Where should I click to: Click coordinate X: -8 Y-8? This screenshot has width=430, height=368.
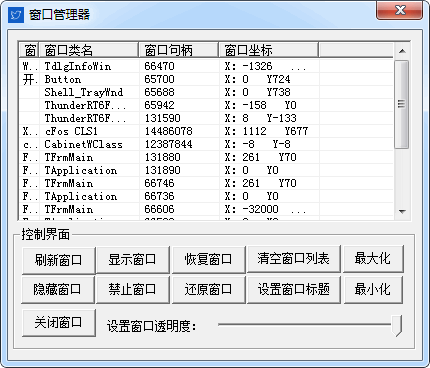tap(258, 144)
